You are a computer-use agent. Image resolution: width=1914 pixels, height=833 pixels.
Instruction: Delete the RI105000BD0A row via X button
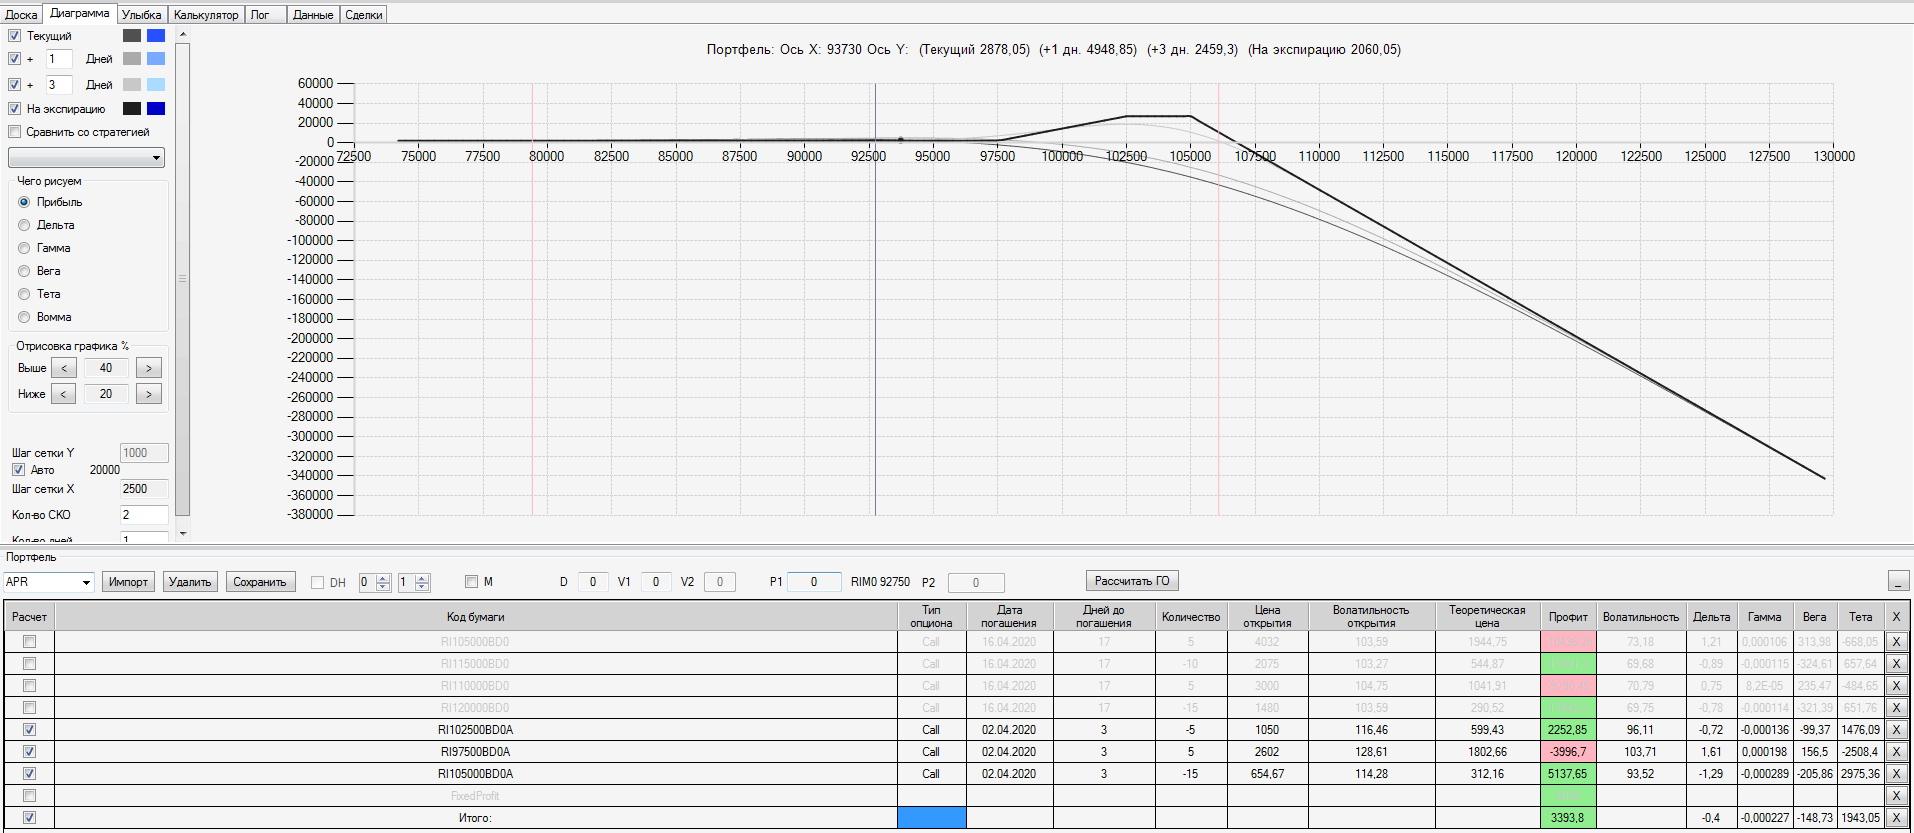pos(1895,774)
